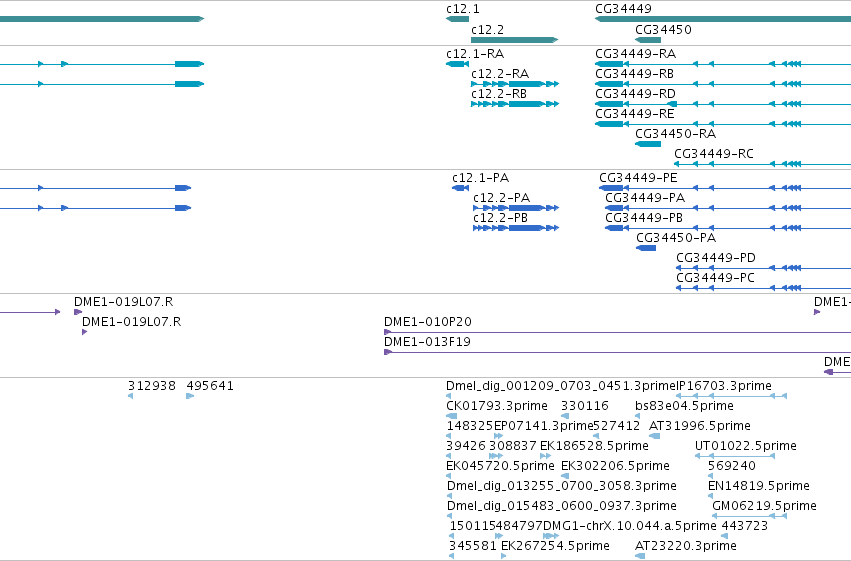
Task: Select the AT23220.3prime EST
Action: pos(686,547)
